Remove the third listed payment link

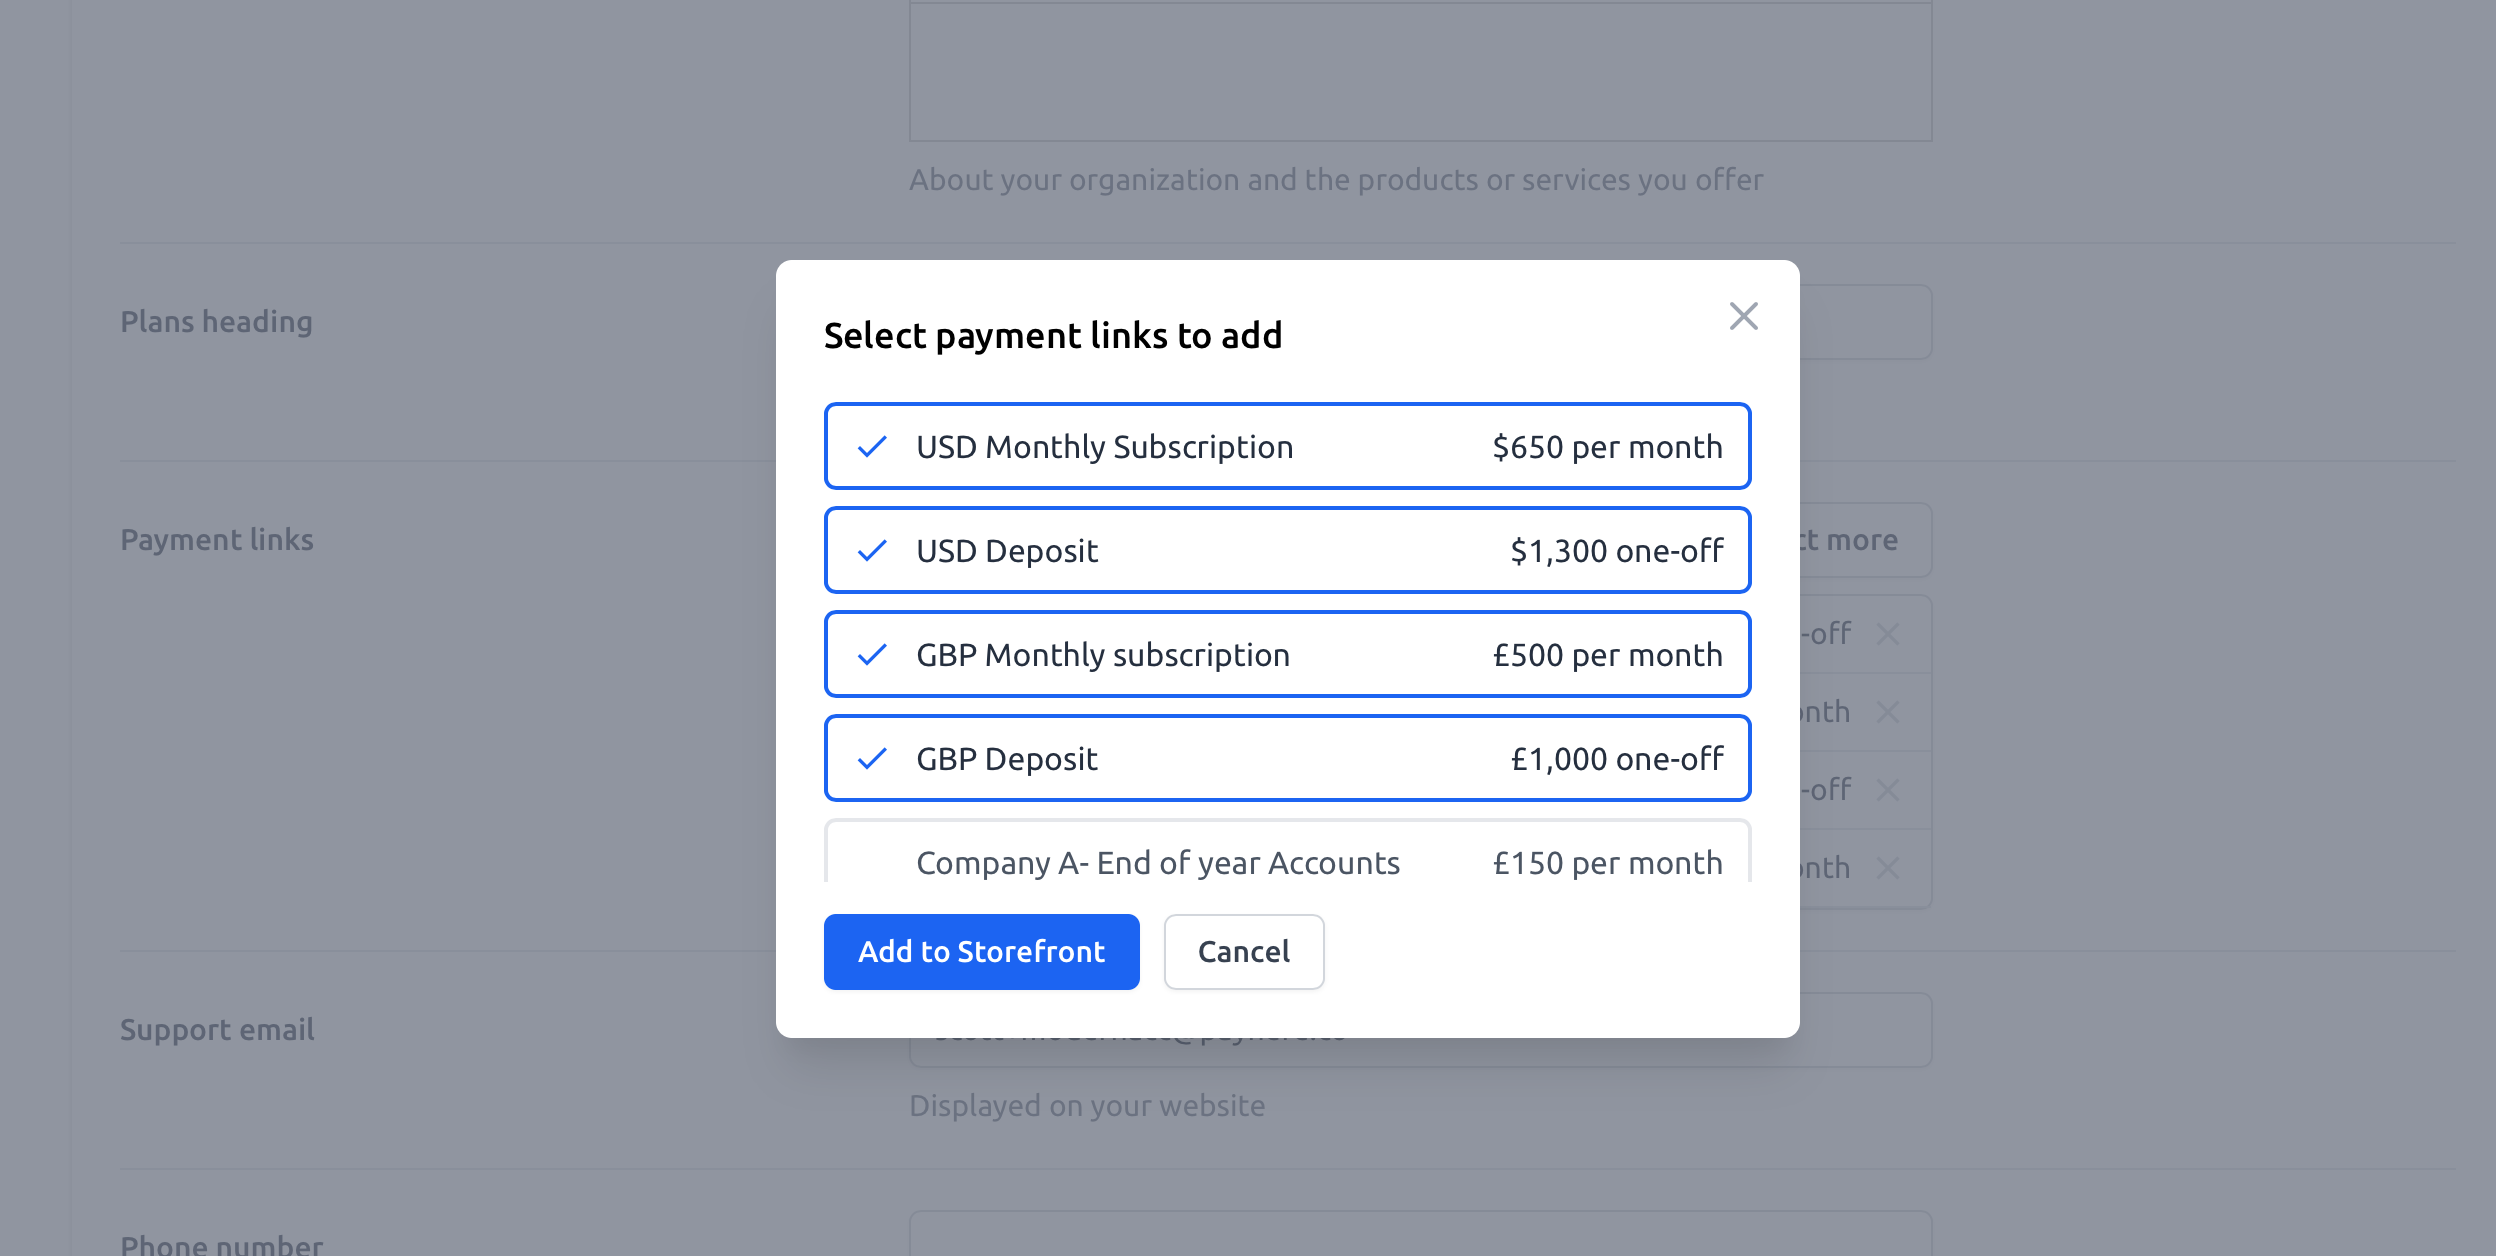tap(1888, 790)
